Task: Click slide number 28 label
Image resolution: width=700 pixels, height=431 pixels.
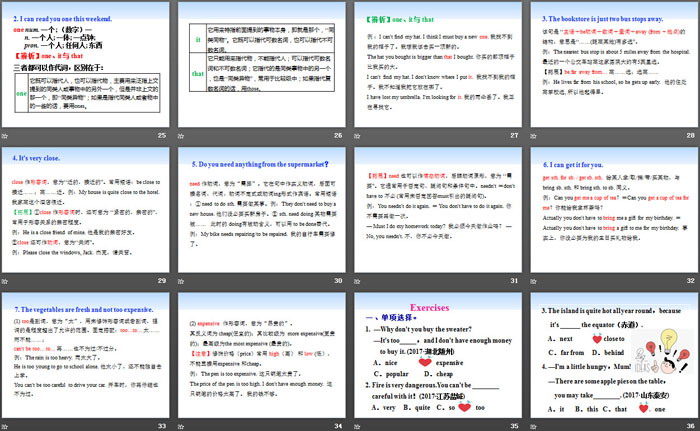Action: click(691, 135)
